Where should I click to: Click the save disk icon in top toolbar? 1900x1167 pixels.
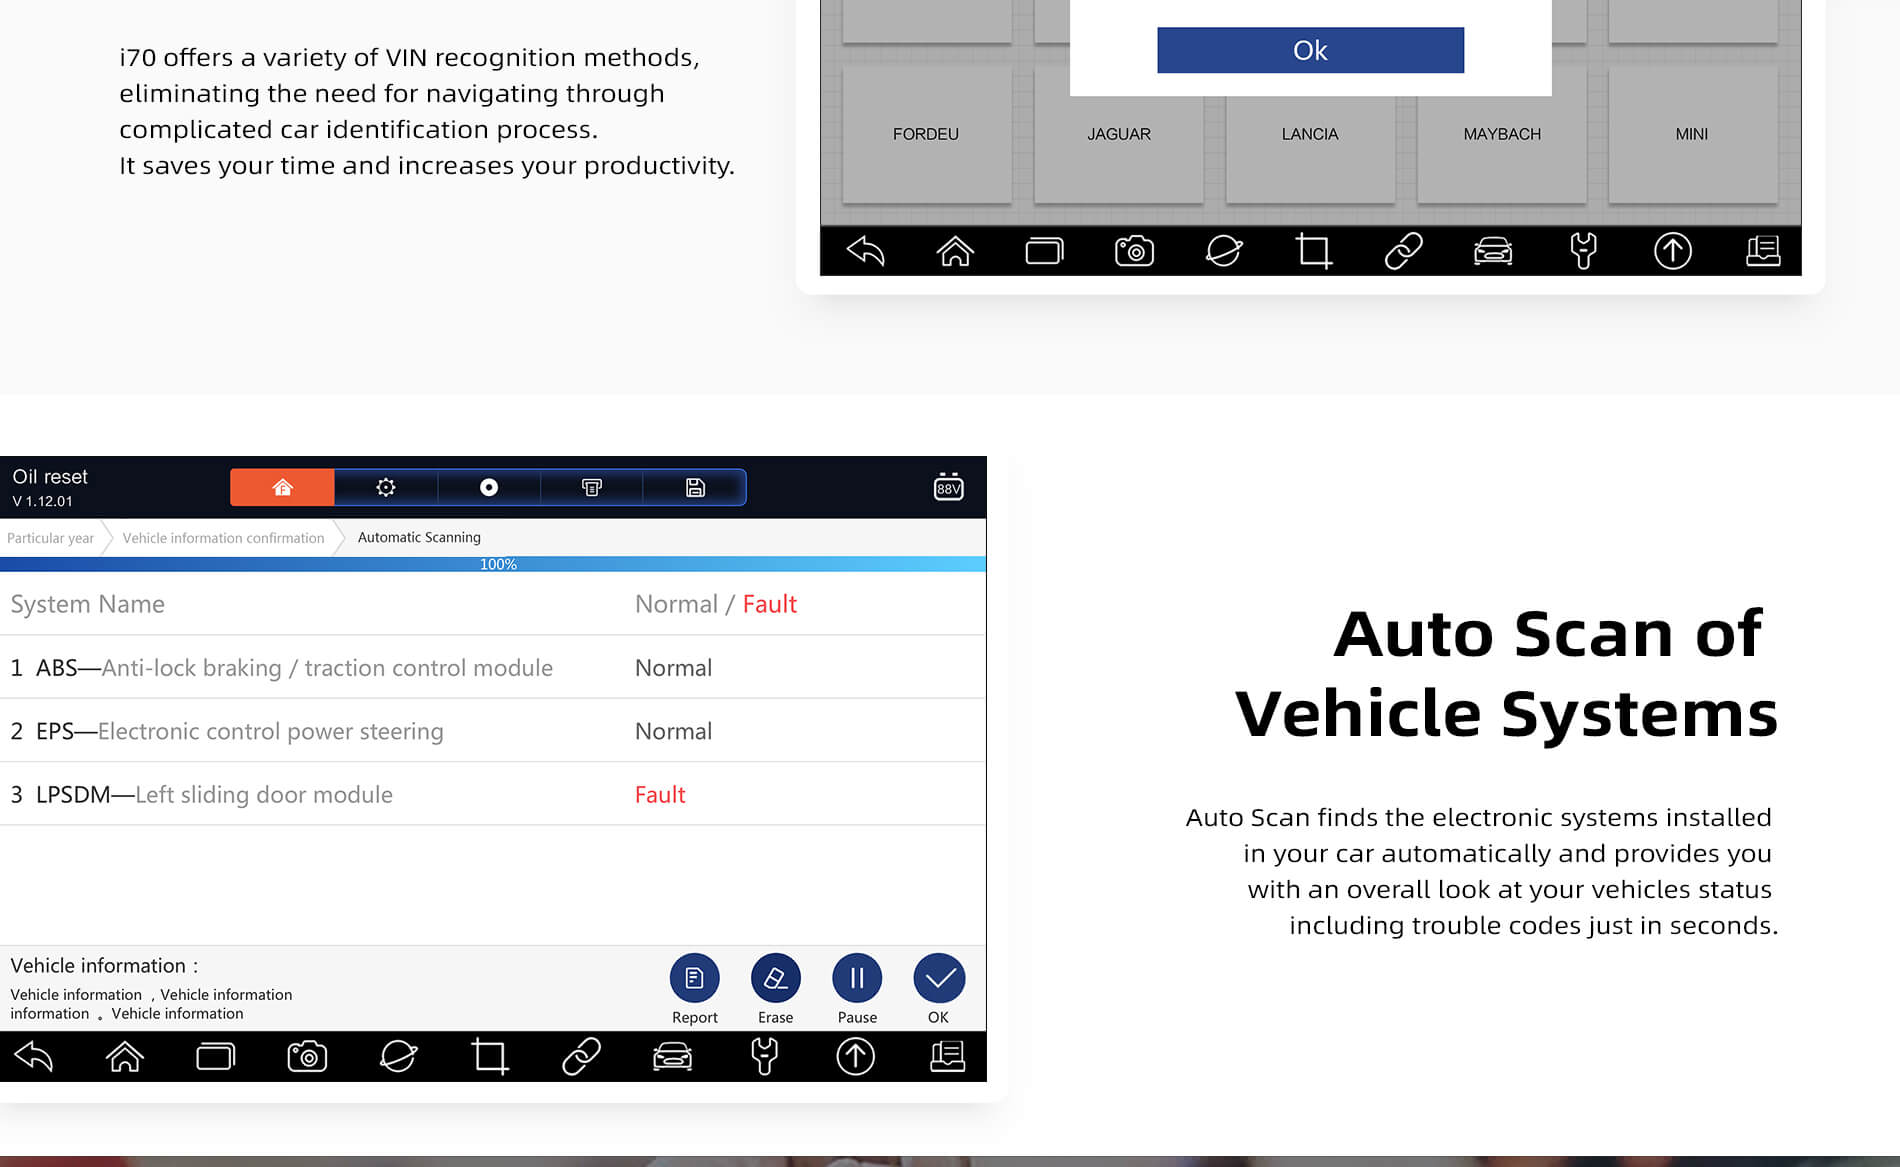click(695, 487)
